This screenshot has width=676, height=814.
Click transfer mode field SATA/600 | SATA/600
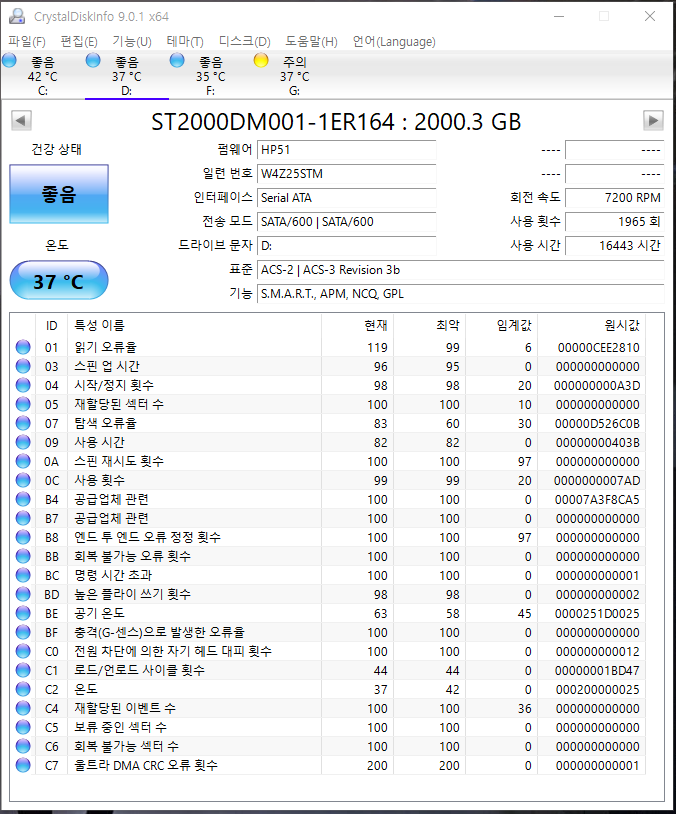tap(346, 222)
